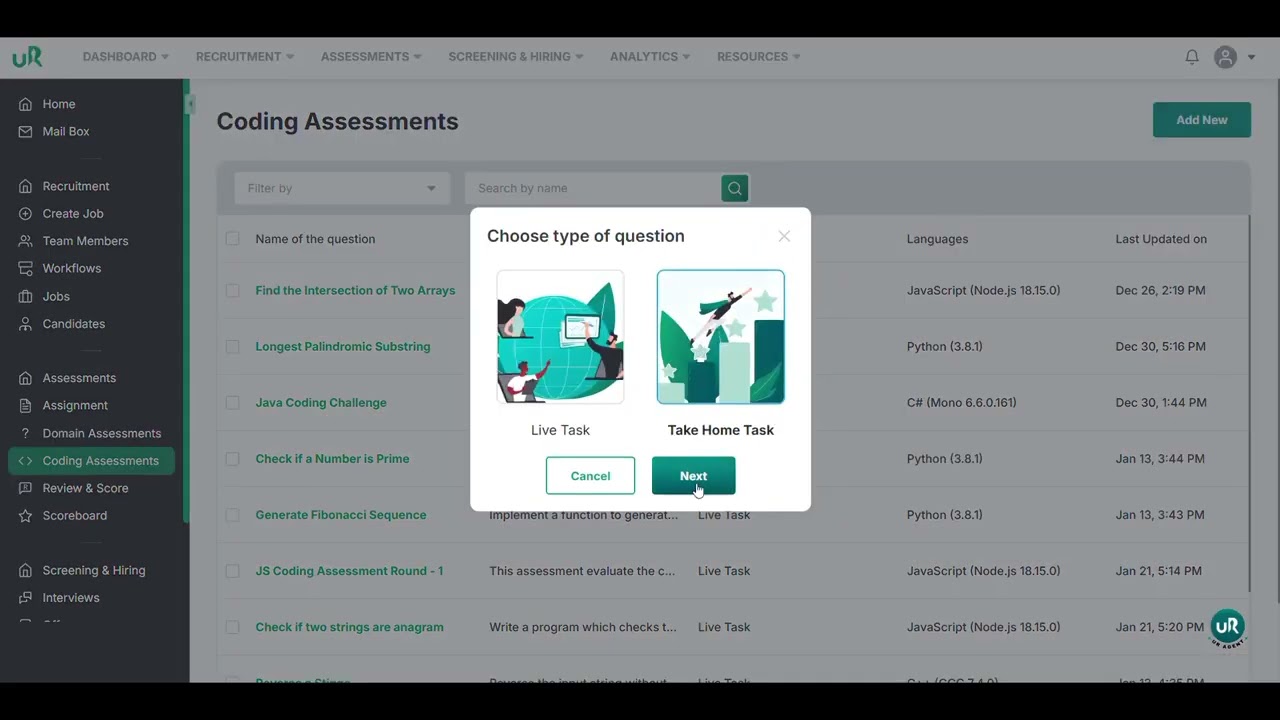Close the Choose type of question dialog
Viewport: 1280px width, 720px height.
coord(784,236)
